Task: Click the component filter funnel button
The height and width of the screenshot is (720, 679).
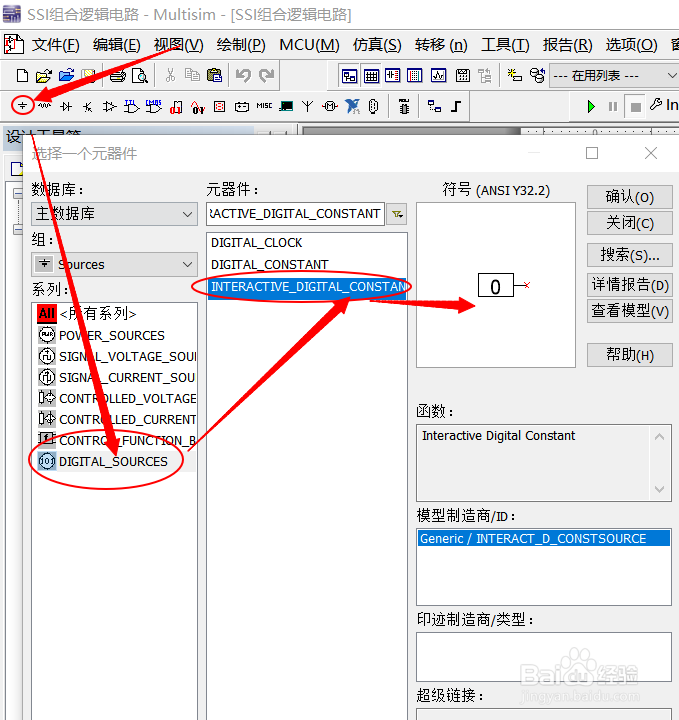Action: (x=397, y=214)
